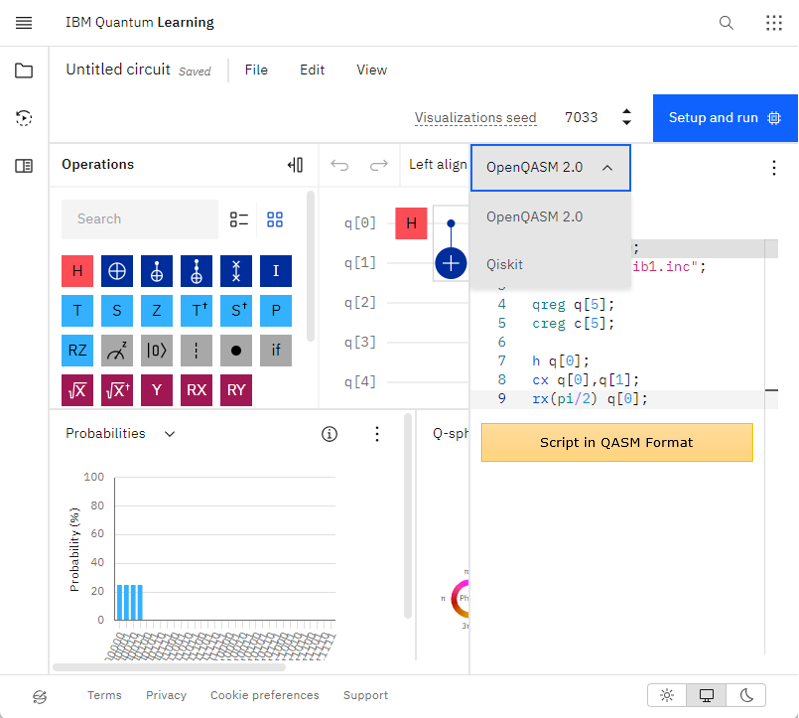Select the H gate in Operations
799x718 pixels.
77,271
